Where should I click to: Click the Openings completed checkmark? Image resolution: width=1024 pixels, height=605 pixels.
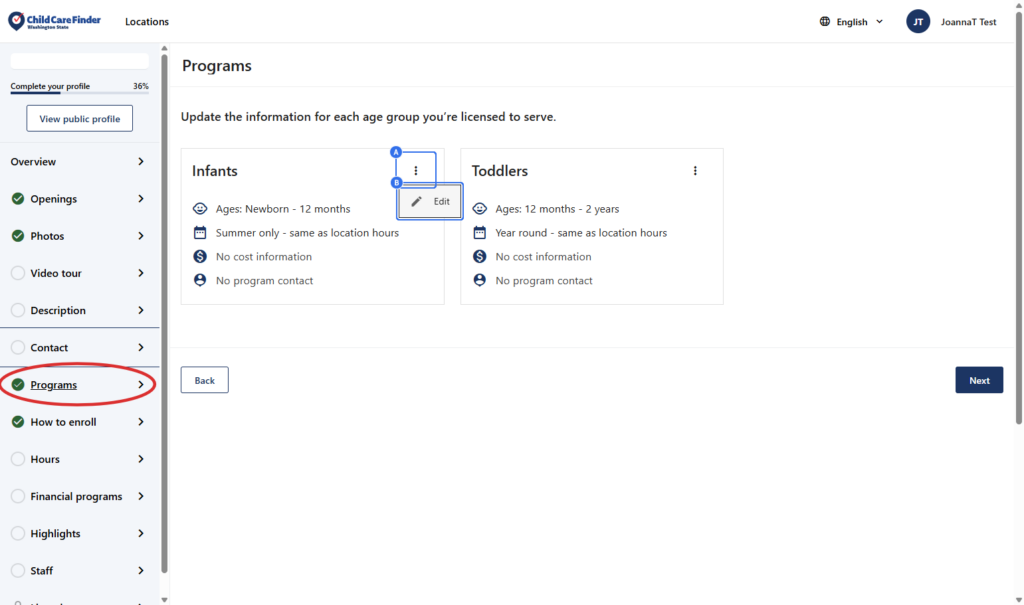point(18,199)
